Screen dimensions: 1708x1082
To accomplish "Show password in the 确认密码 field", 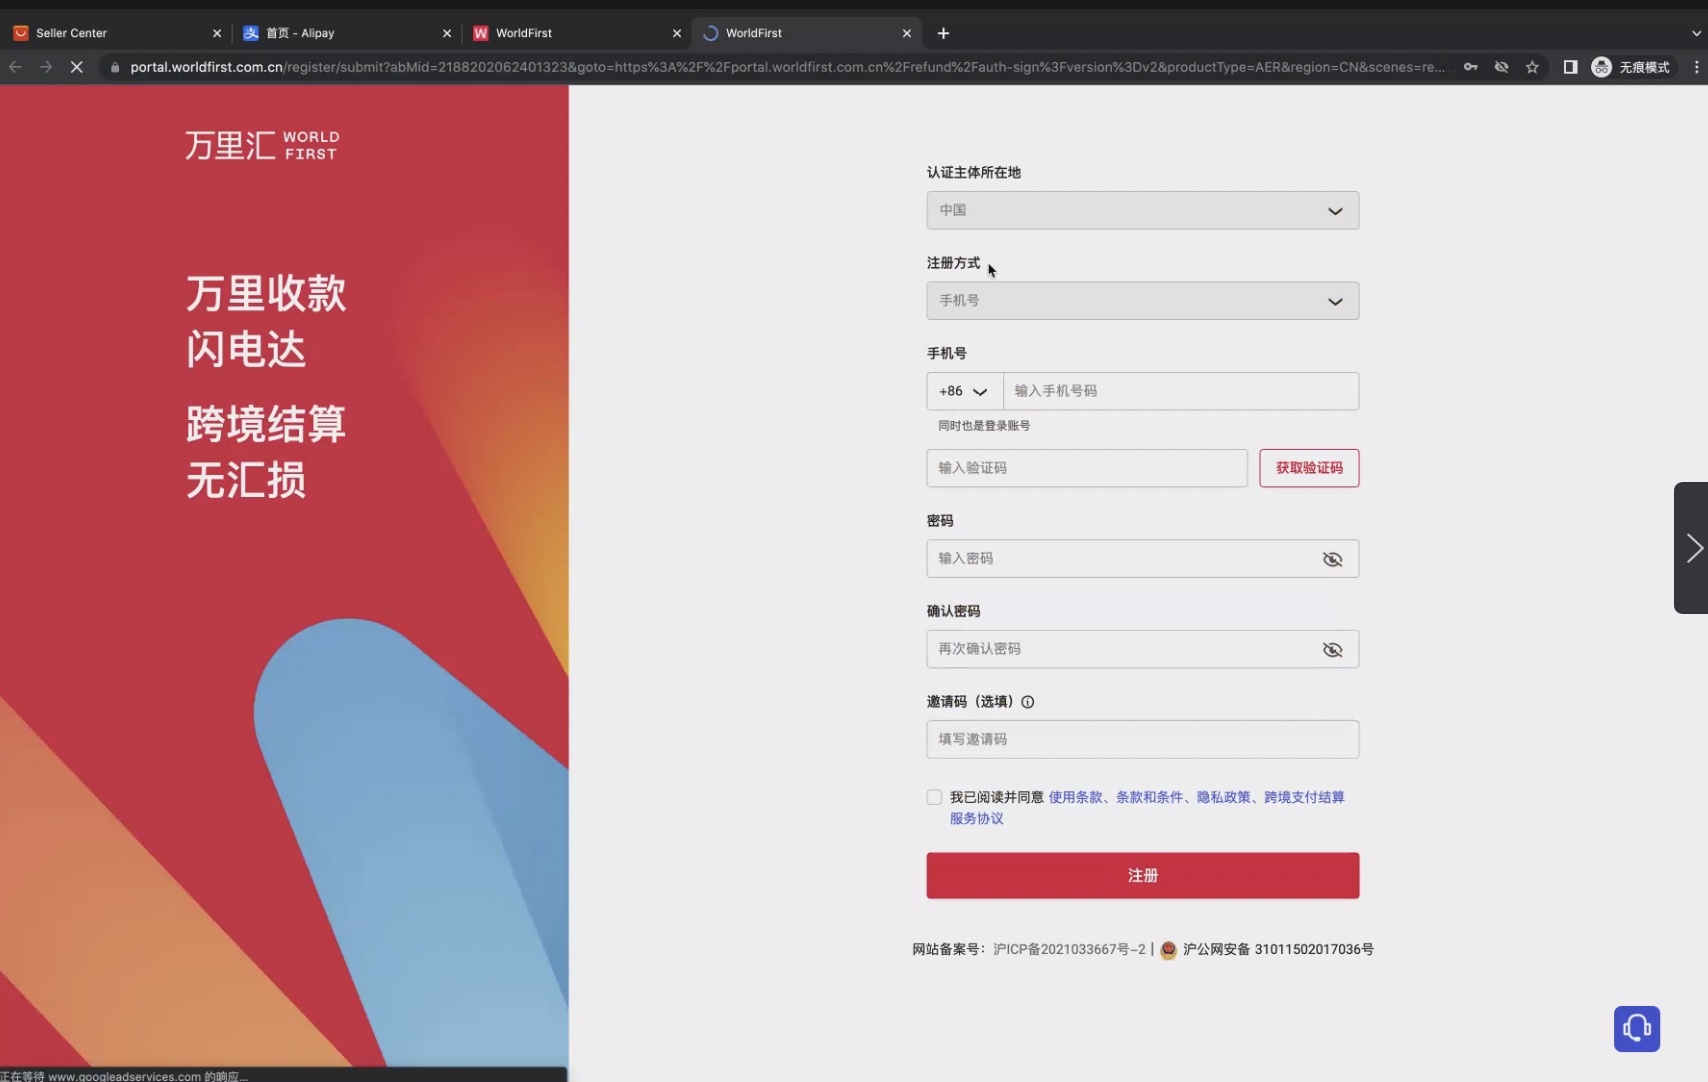I will click(1332, 650).
